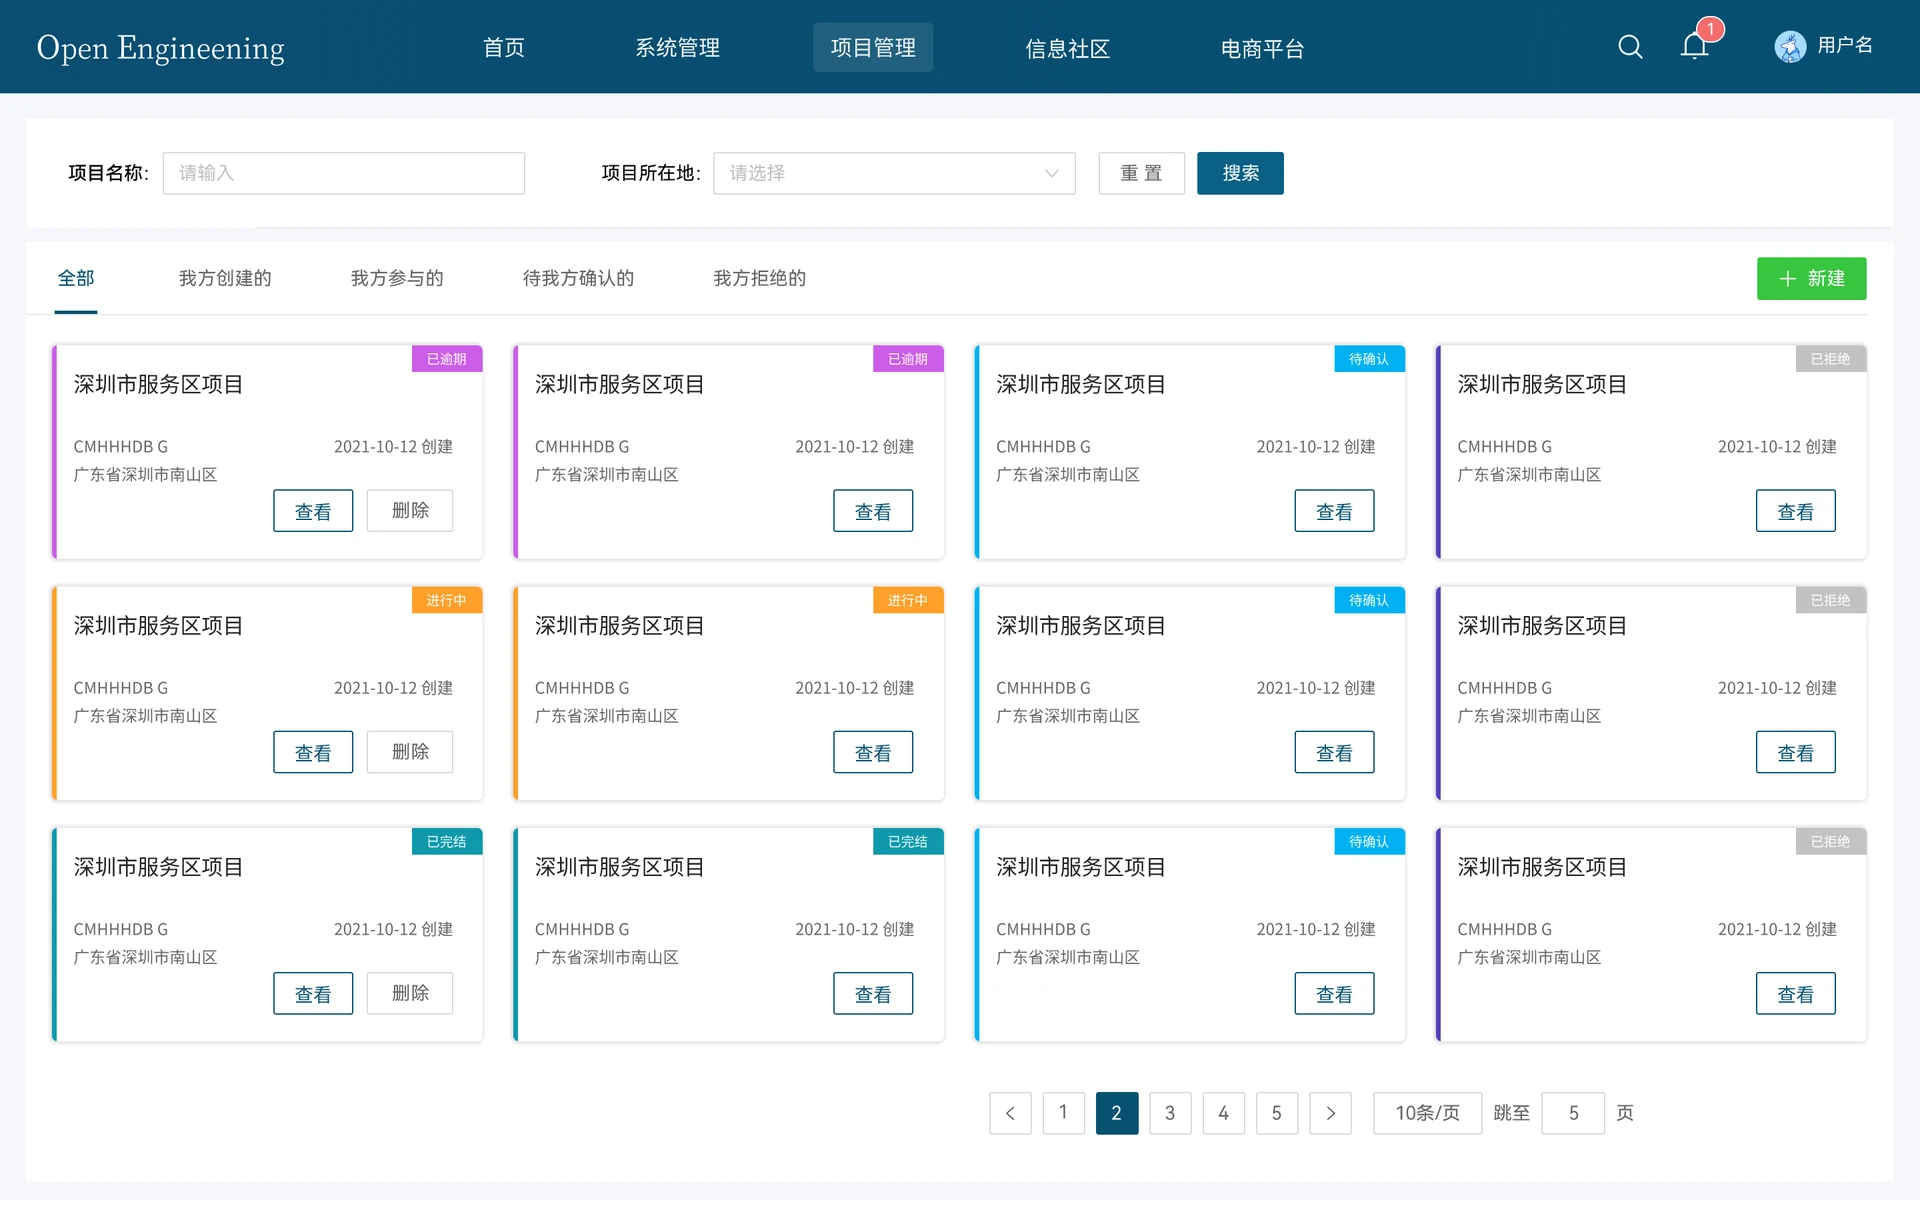Viewport: 1920px width, 1208px height.
Task: Click 查看 on top-row 待确认 card
Action: pyautogui.click(x=1334, y=511)
